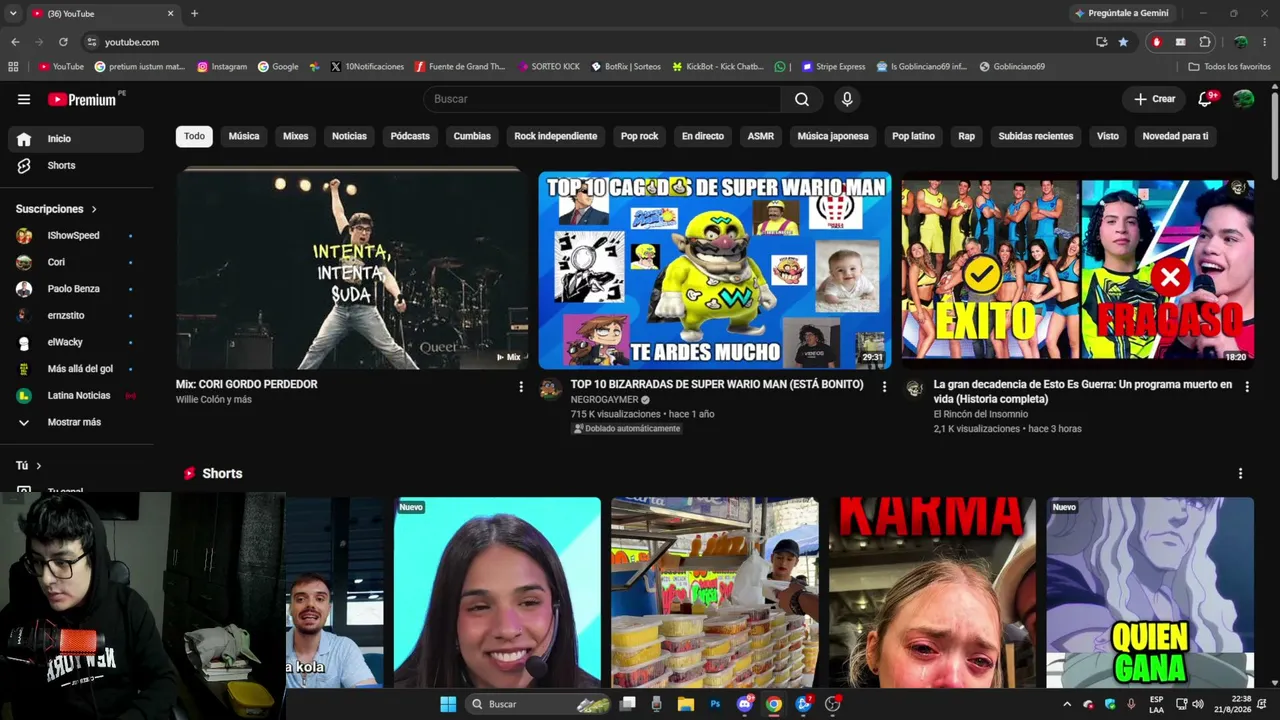Filter feed by Mixes
Screen dimensions: 1280x720
[295, 136]
